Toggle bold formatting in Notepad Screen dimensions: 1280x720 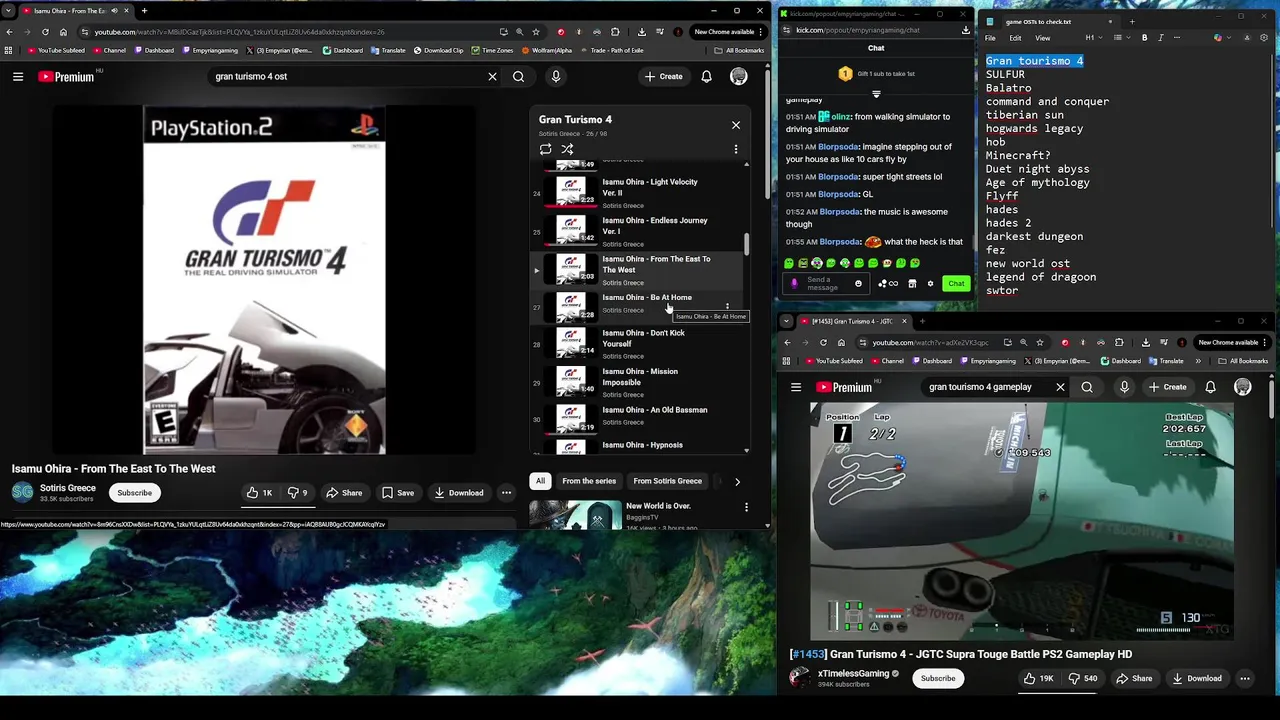[x=1145, y=38]
